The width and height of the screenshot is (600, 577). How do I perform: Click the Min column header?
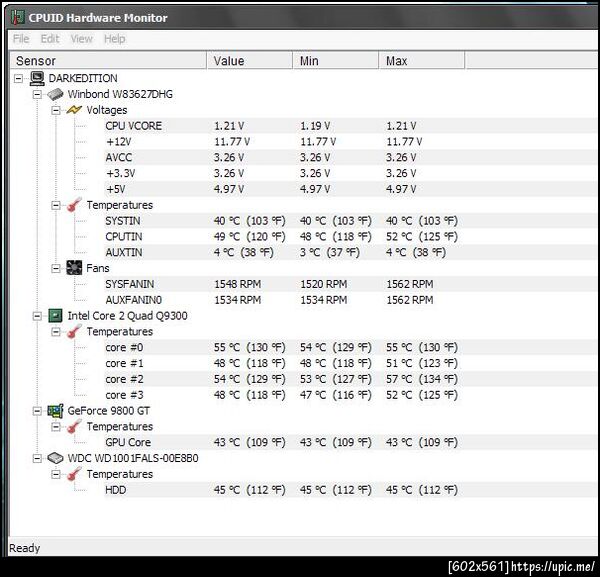(x=336, y=61)
